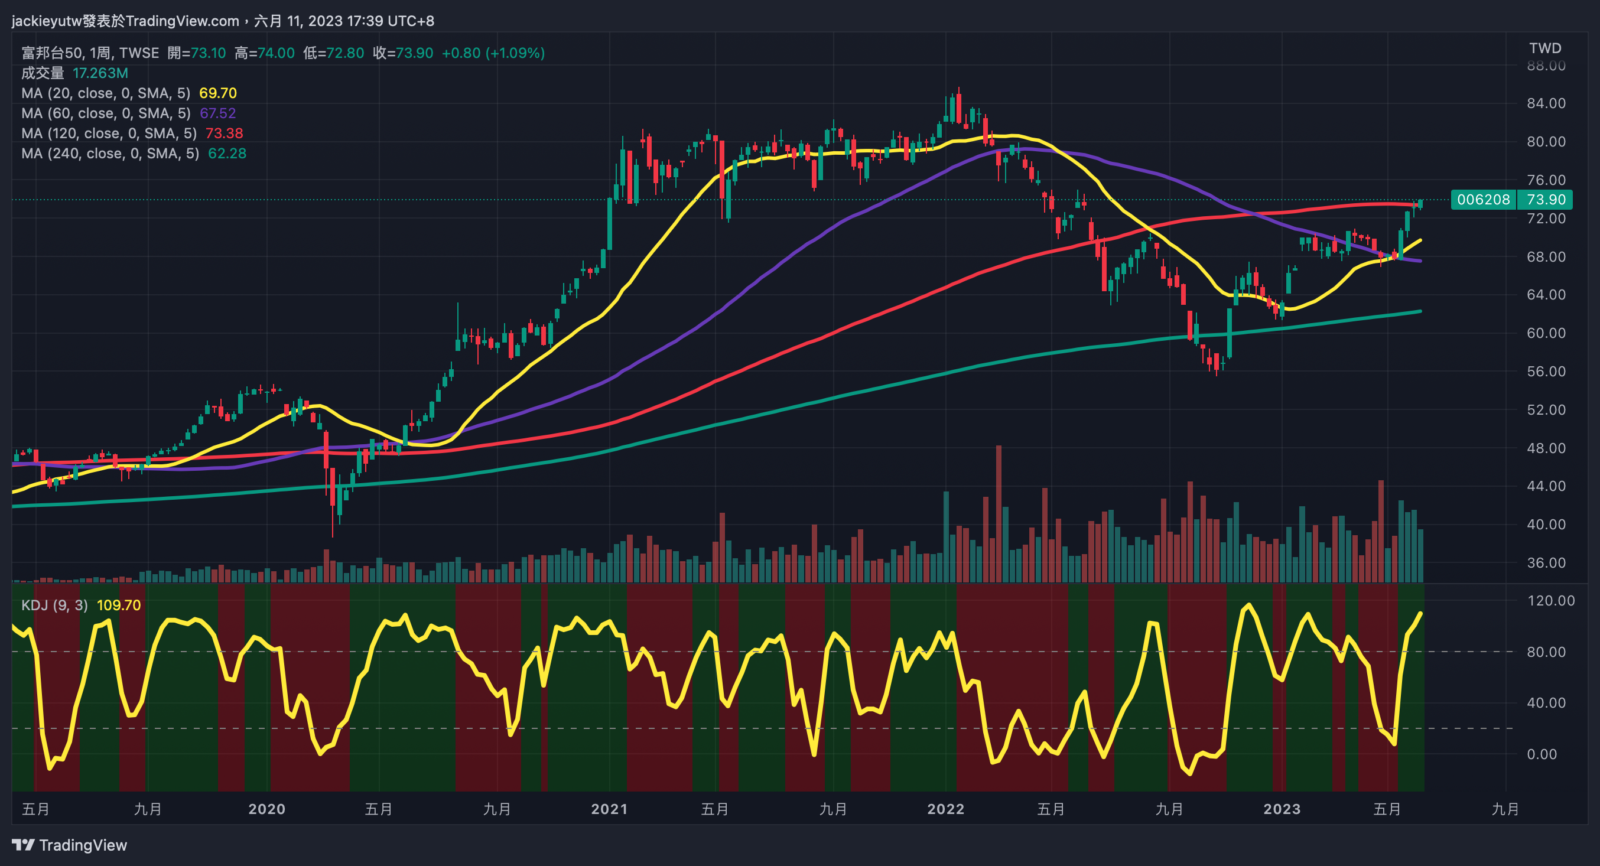Click the yellow 69.70 MA value

coord(218,93)
